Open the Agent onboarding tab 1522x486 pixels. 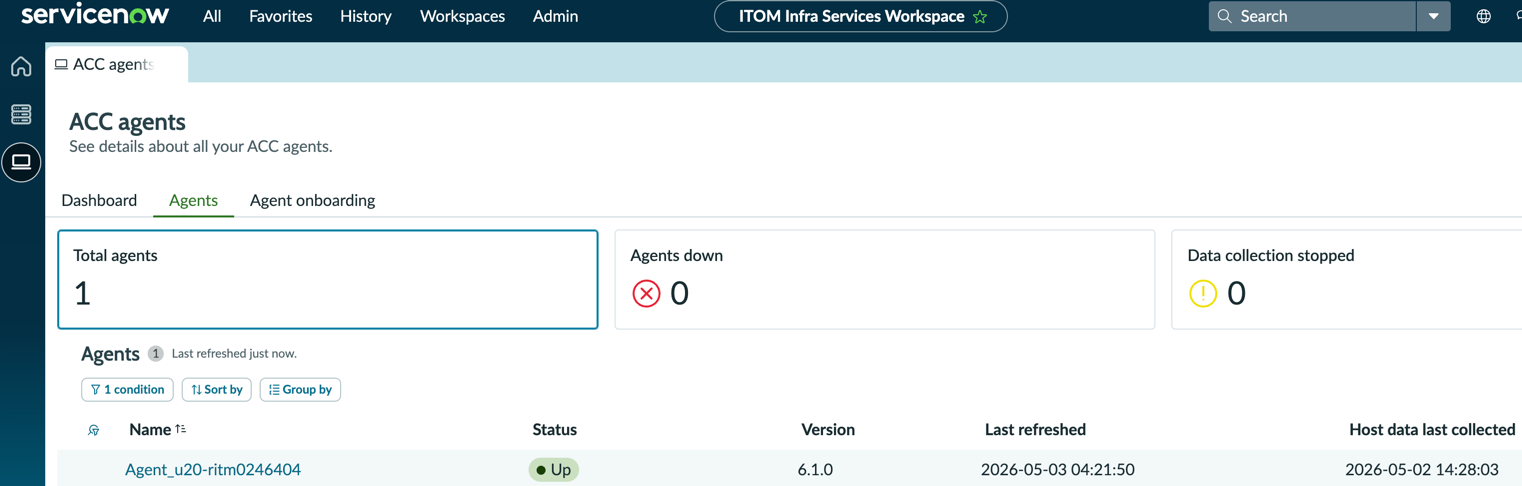[312, 200]
